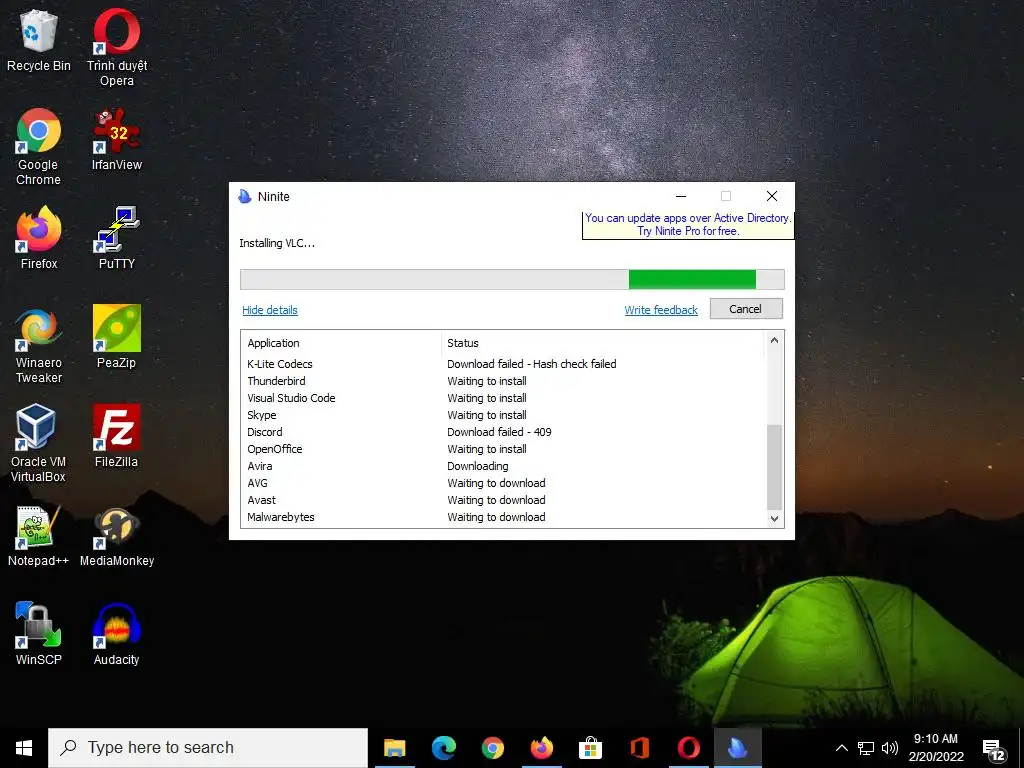Select the K-Lite Codecs row
1024x768 pixels.
503,364
